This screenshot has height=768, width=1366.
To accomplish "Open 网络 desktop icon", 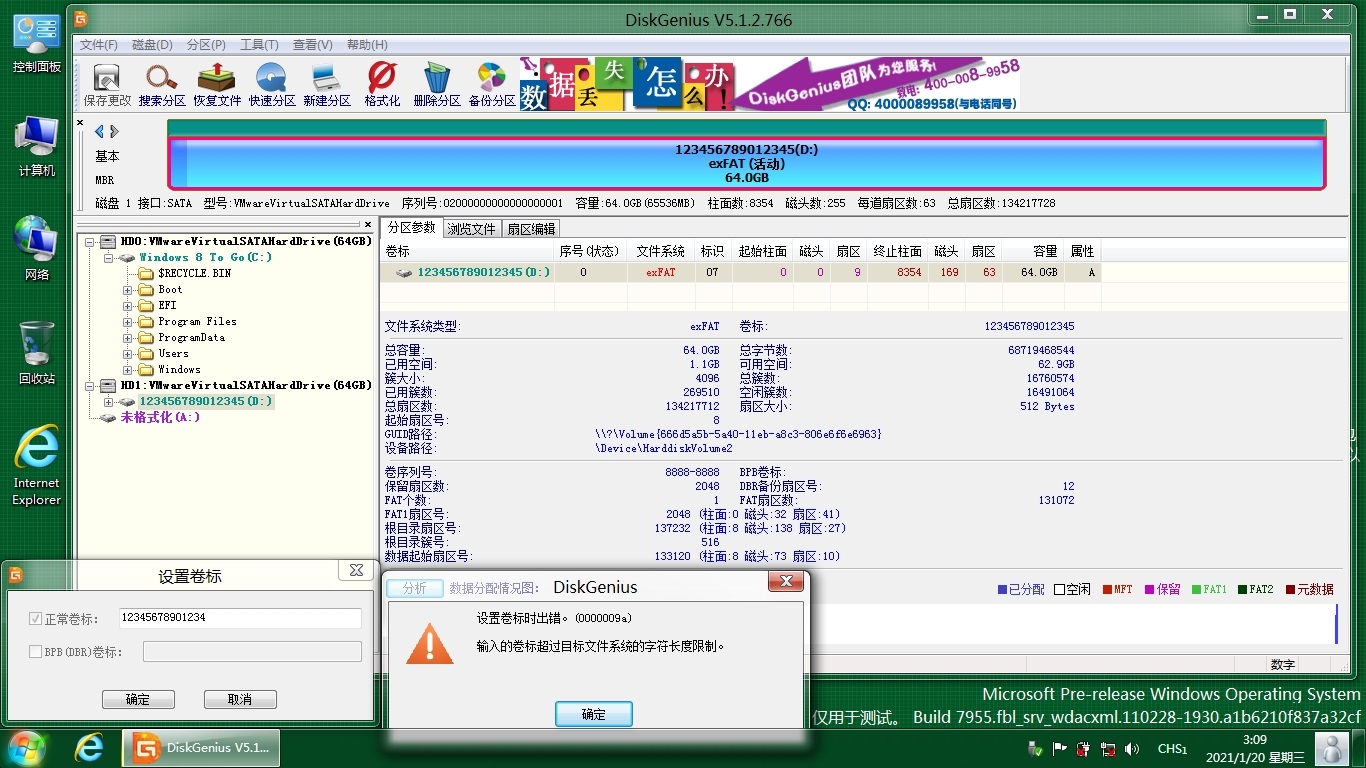I will click(x=37, y=249).
